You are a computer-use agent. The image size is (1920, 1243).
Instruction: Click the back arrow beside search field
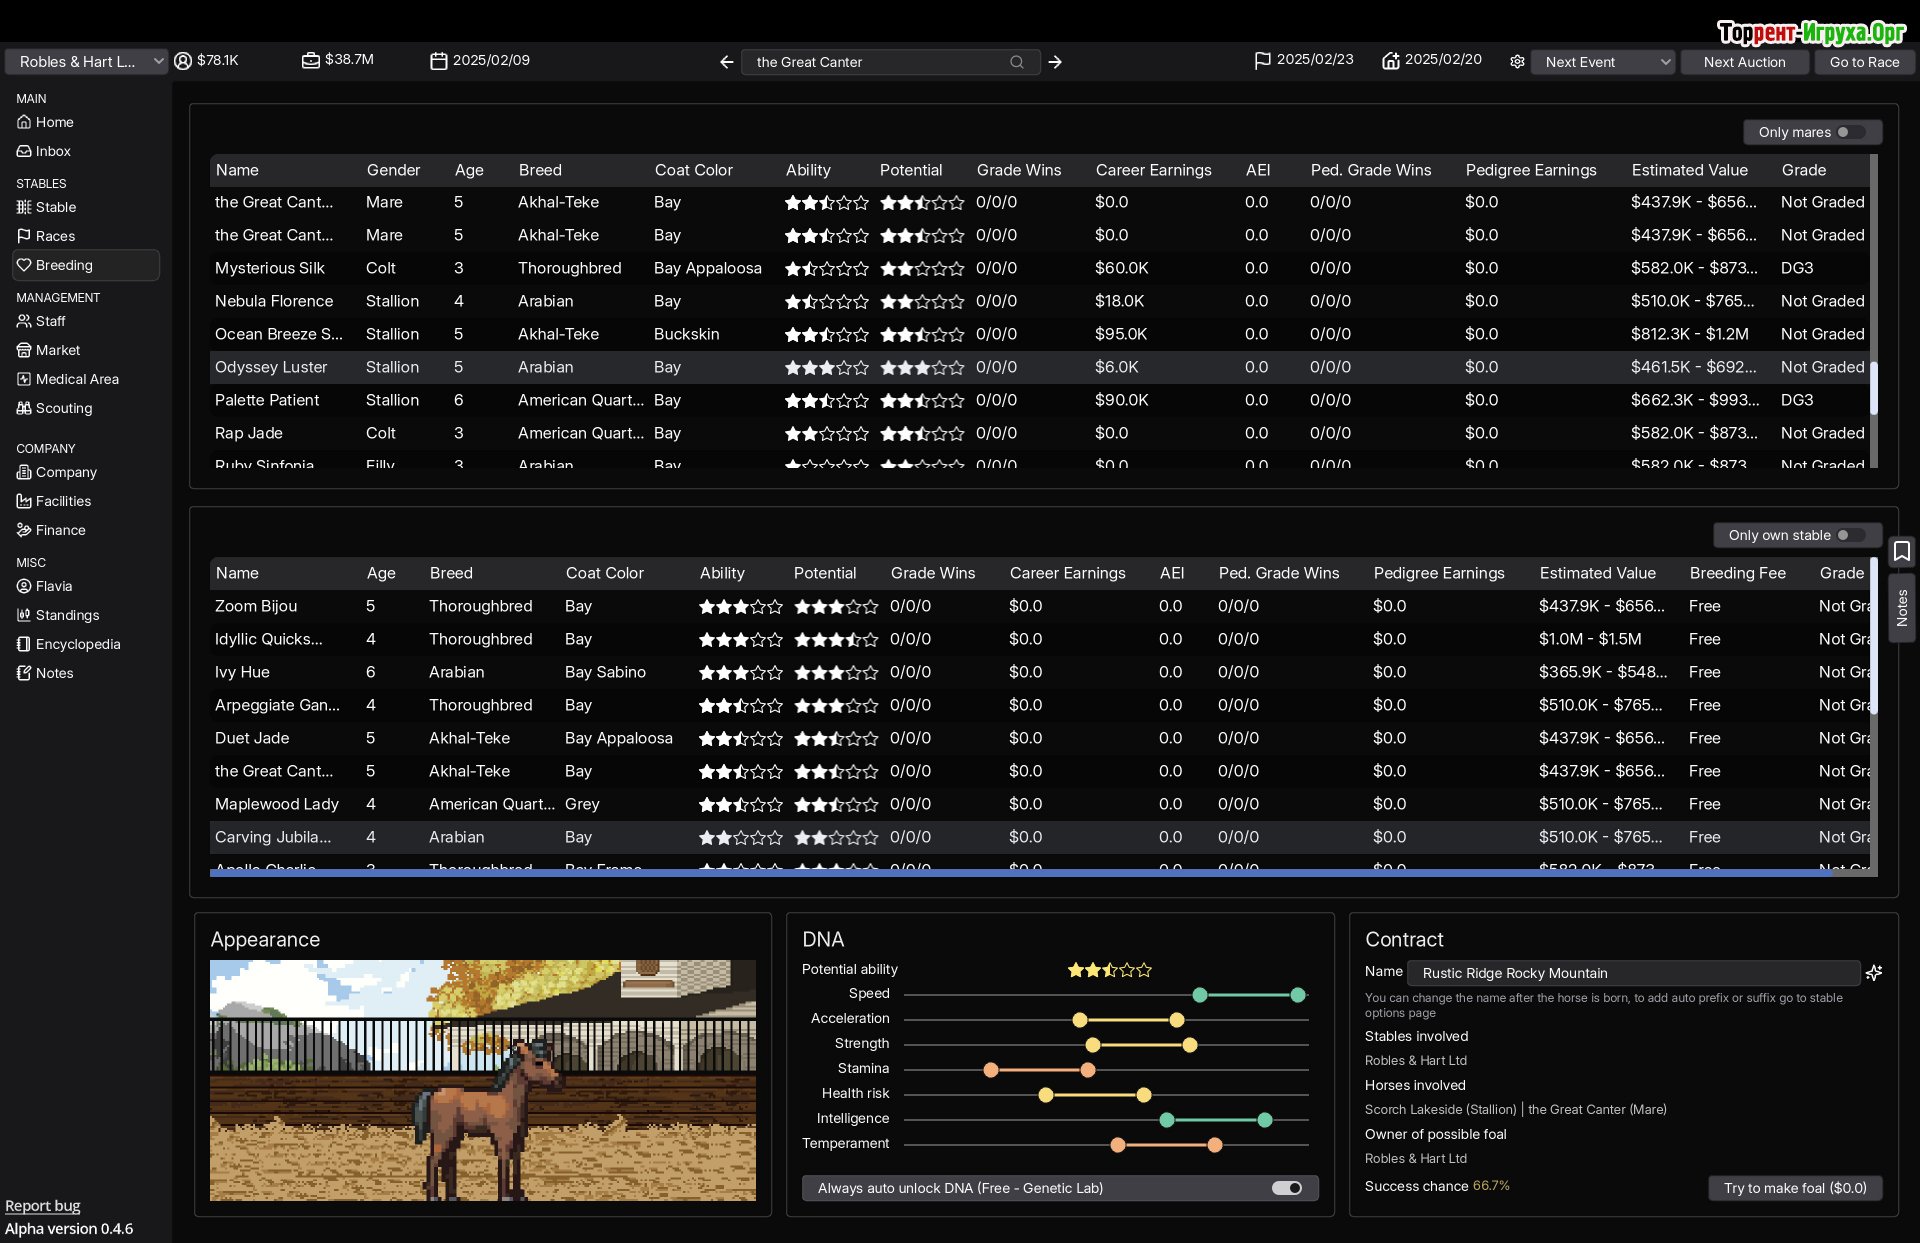[x=727, y=62]
